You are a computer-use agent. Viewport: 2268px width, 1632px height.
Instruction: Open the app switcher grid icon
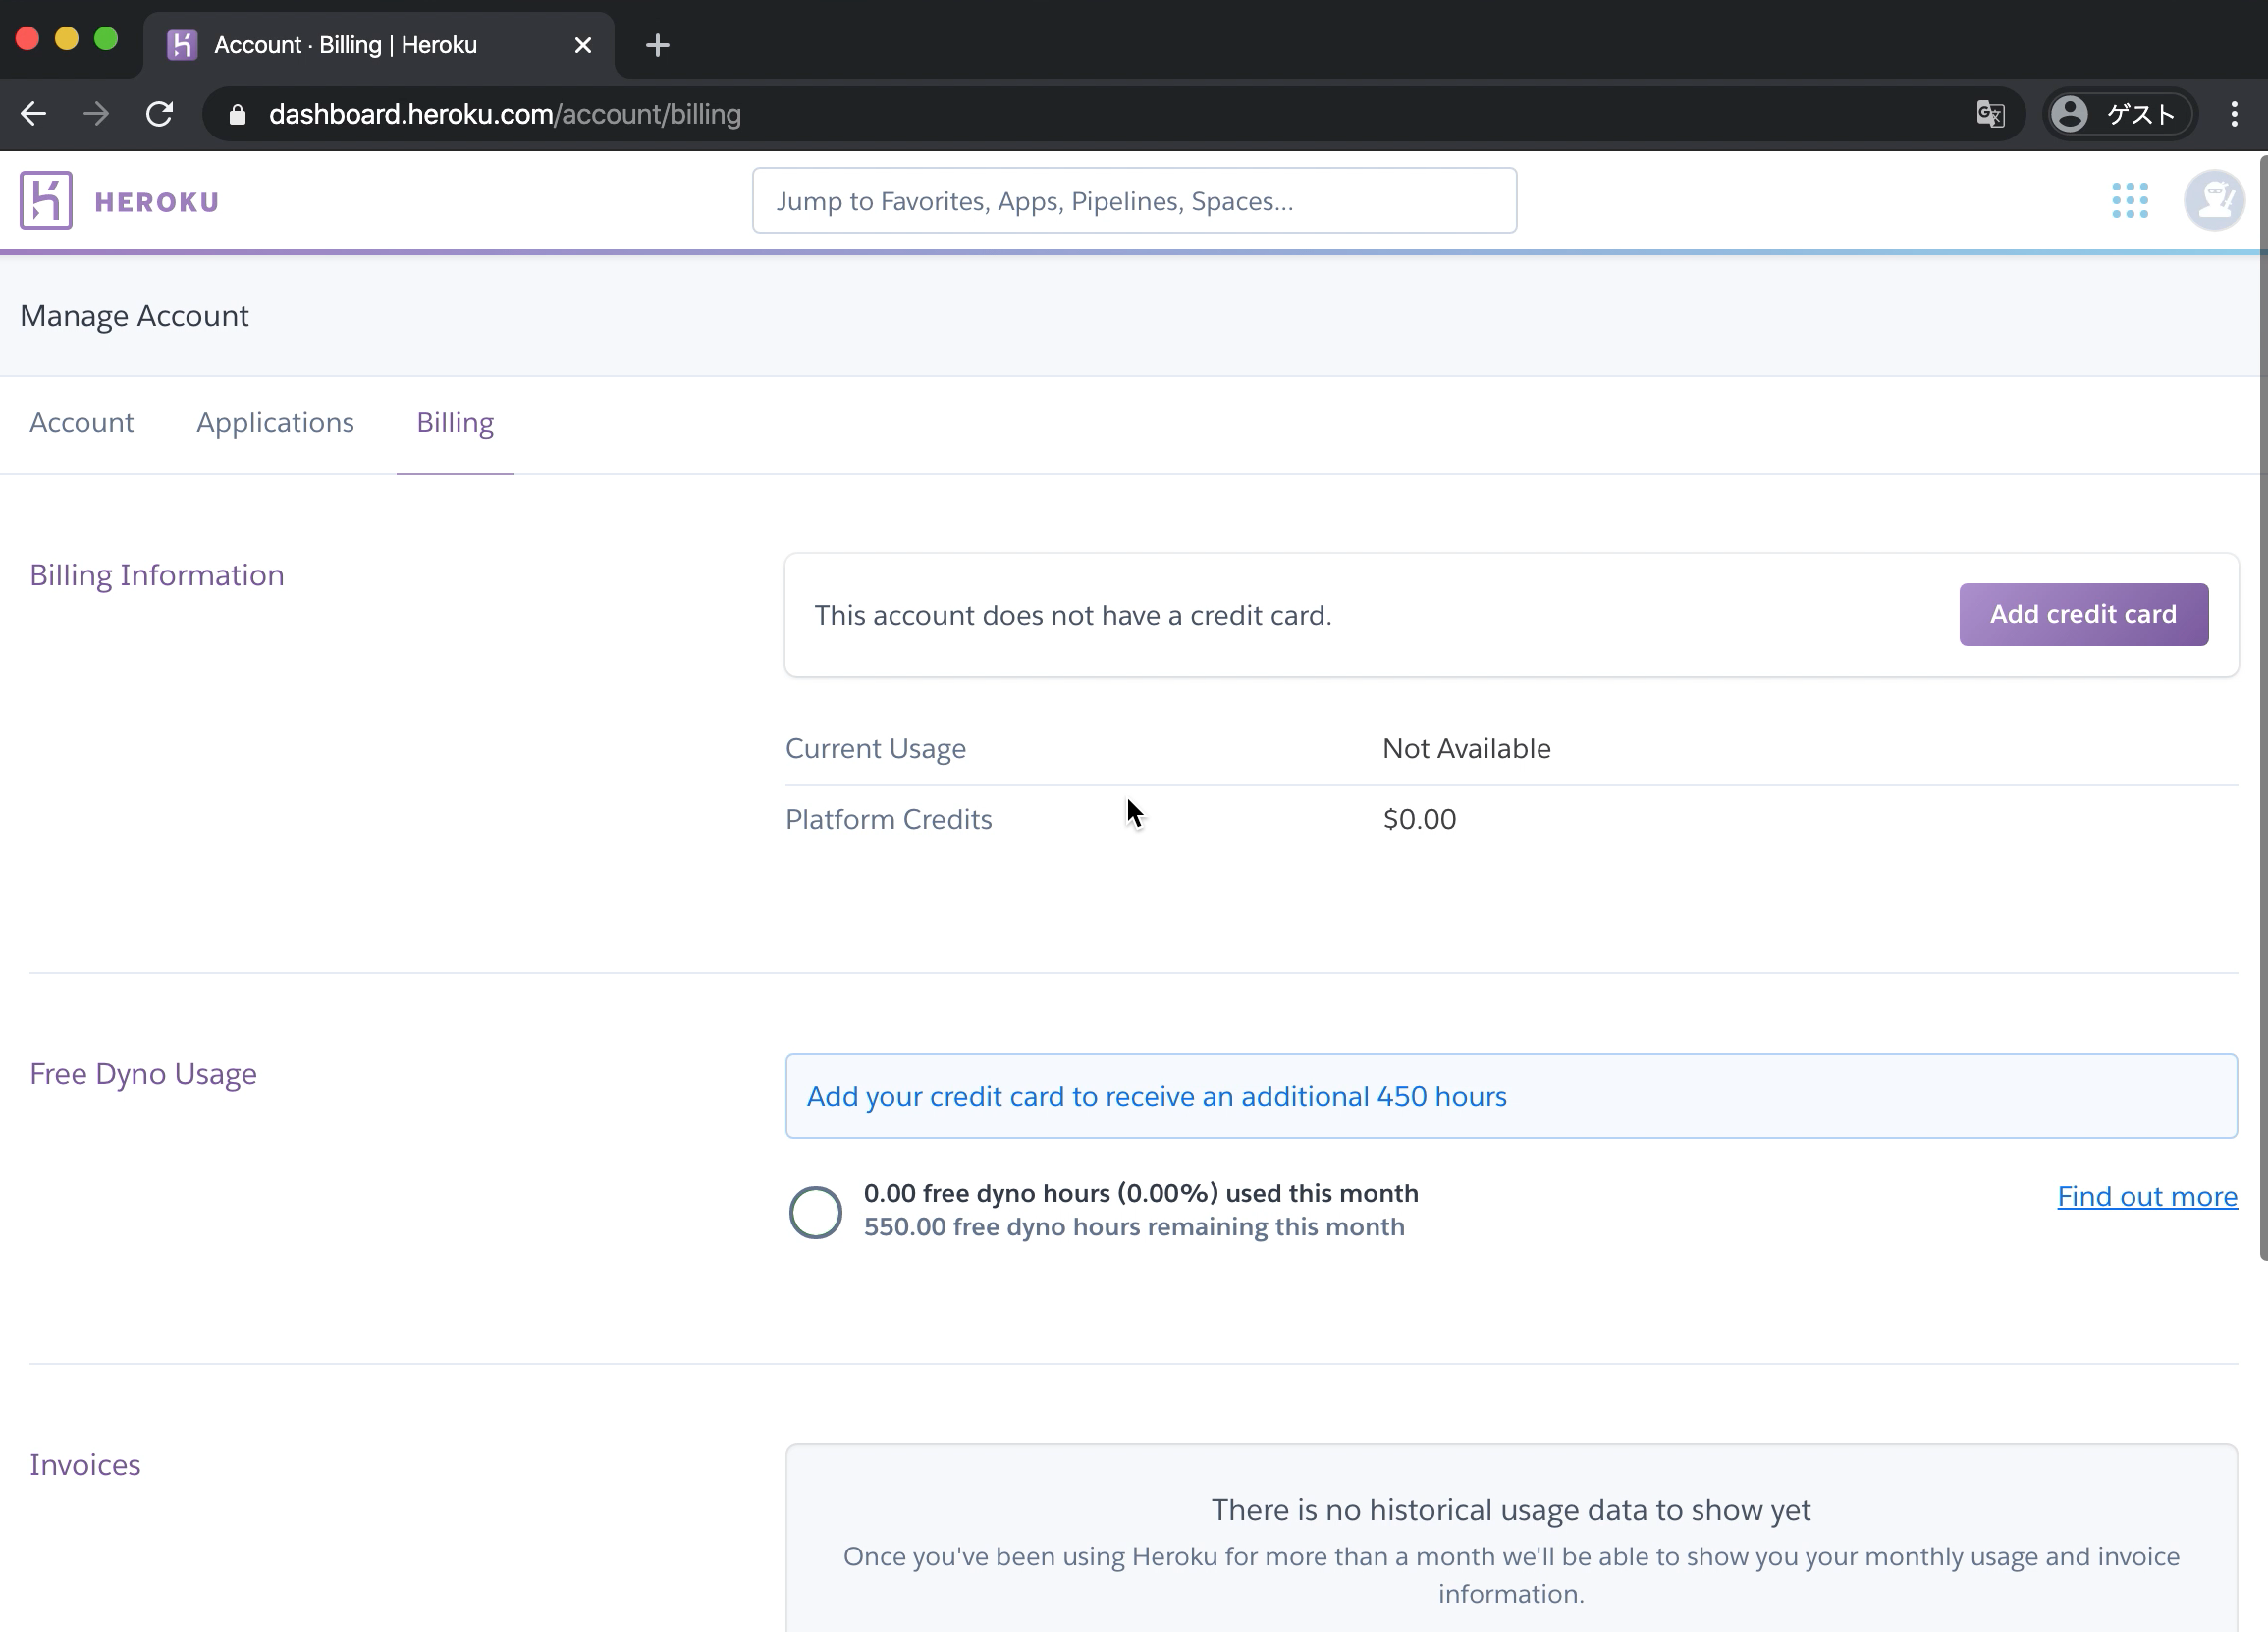pyautogui.click(x=2130, y=200)
